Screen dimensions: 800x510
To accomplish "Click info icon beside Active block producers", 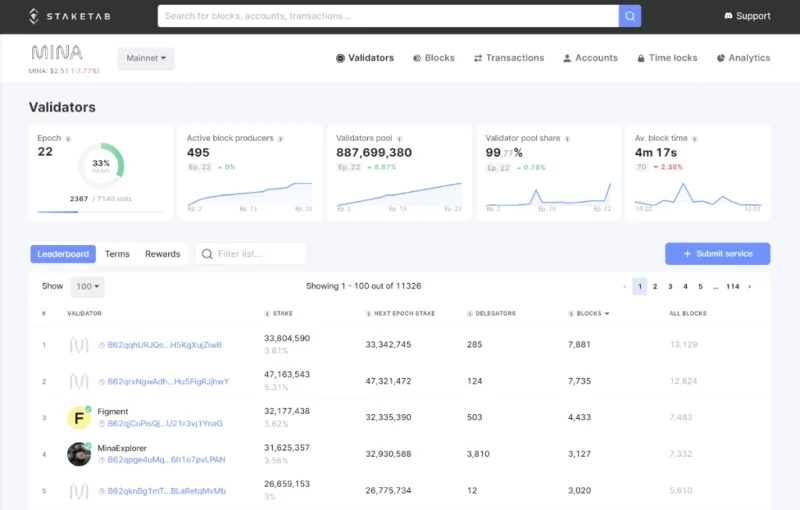I will click(280, 139).
